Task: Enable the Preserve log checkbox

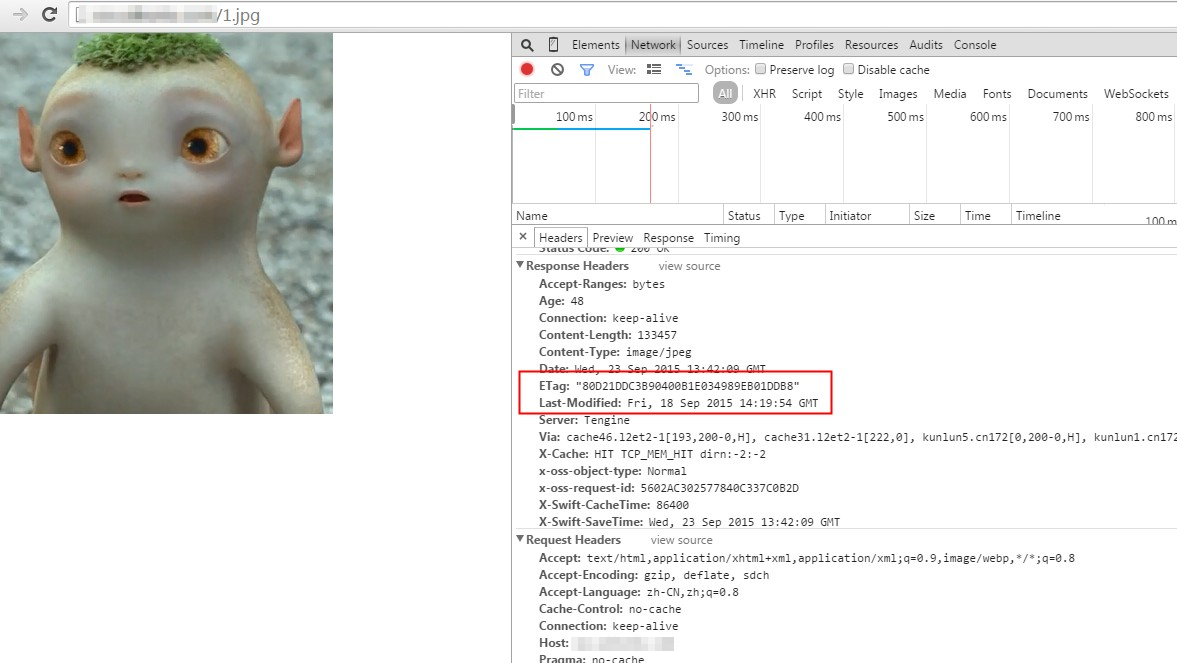Action: pyautogui.click(x=760, y=69)
